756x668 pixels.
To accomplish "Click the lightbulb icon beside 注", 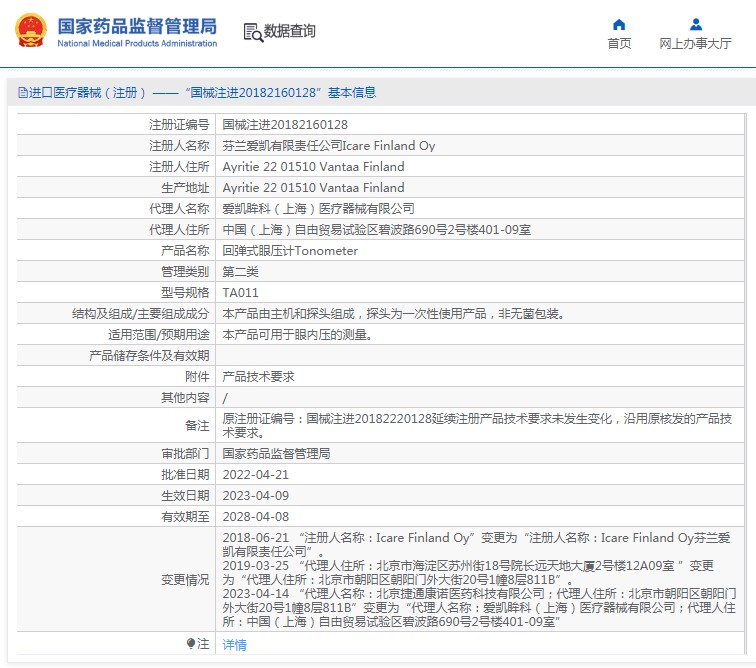I will [x=190, y=644].
